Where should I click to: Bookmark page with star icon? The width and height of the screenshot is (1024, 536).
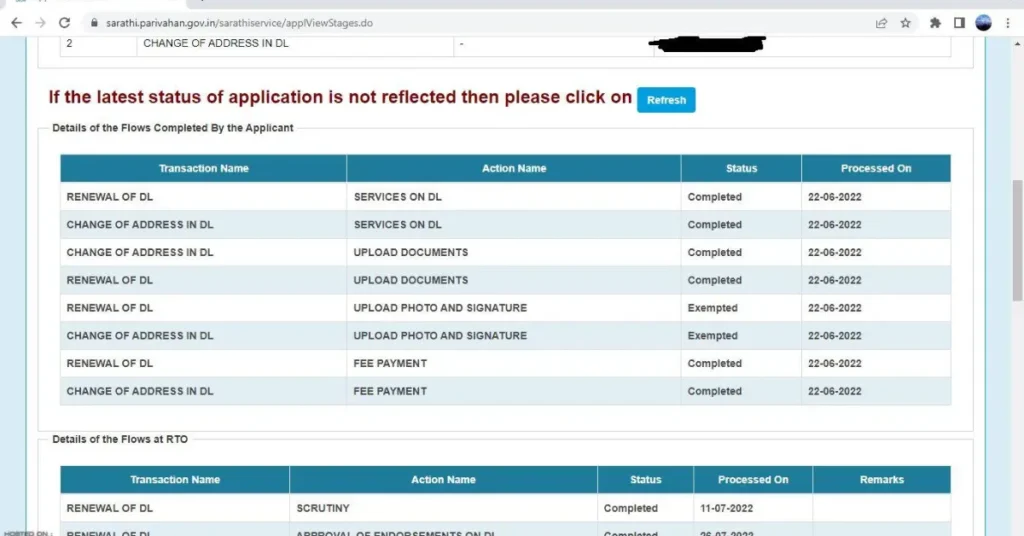click(905, 23)
